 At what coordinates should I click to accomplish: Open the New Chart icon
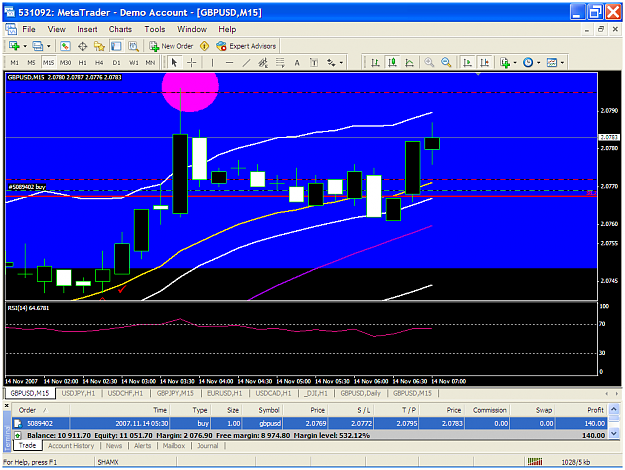(14, 46)
